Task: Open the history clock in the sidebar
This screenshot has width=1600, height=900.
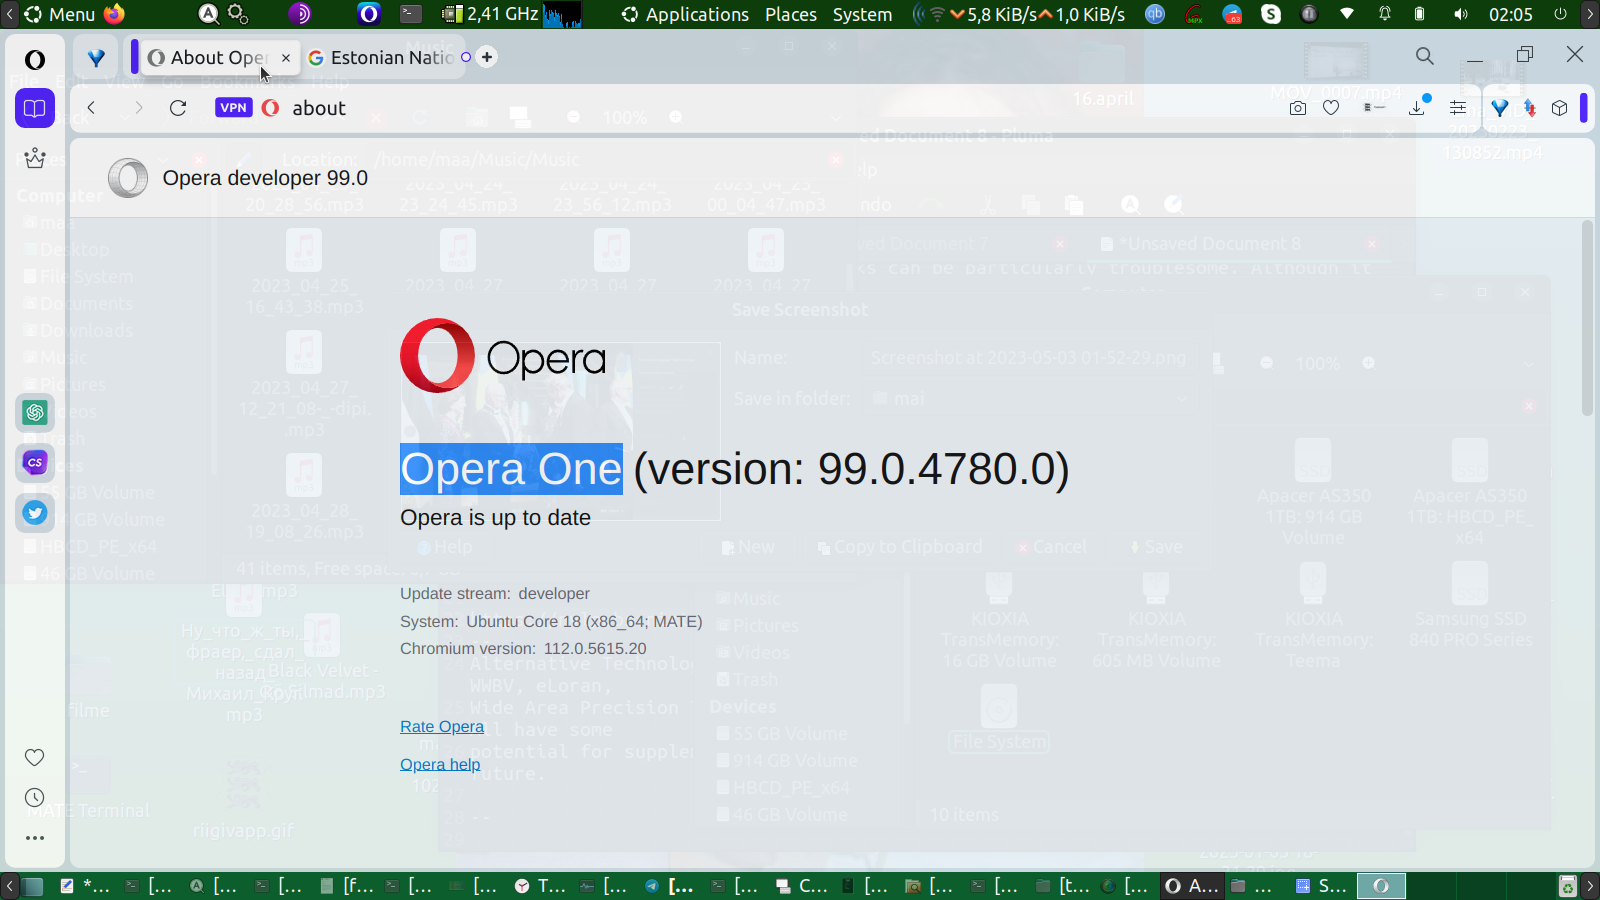Action: tap(35, 797)
